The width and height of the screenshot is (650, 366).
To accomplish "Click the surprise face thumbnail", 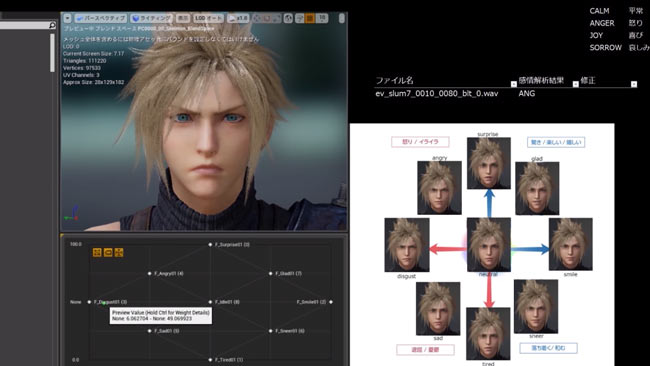I will point(489,163).
